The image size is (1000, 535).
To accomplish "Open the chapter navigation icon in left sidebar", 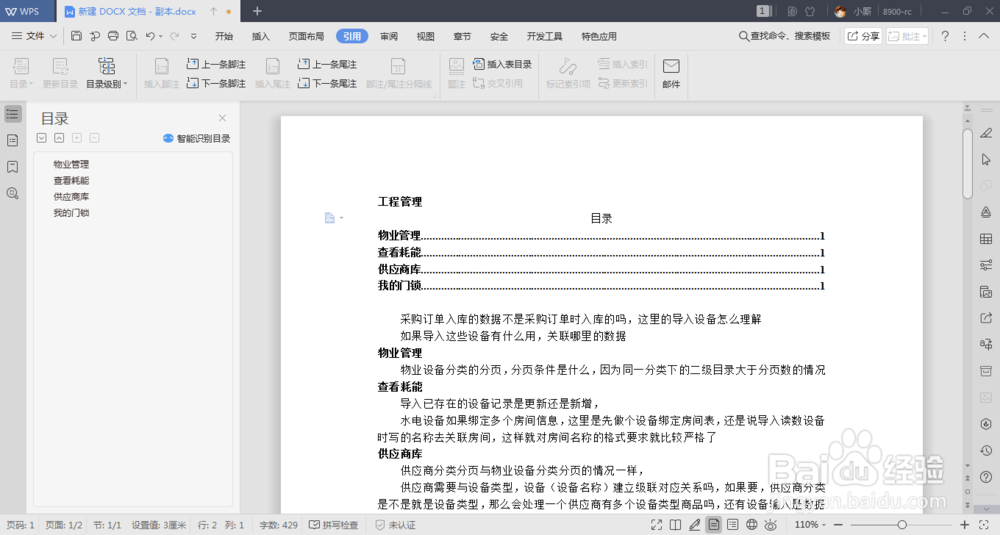I will click(12, 140).
